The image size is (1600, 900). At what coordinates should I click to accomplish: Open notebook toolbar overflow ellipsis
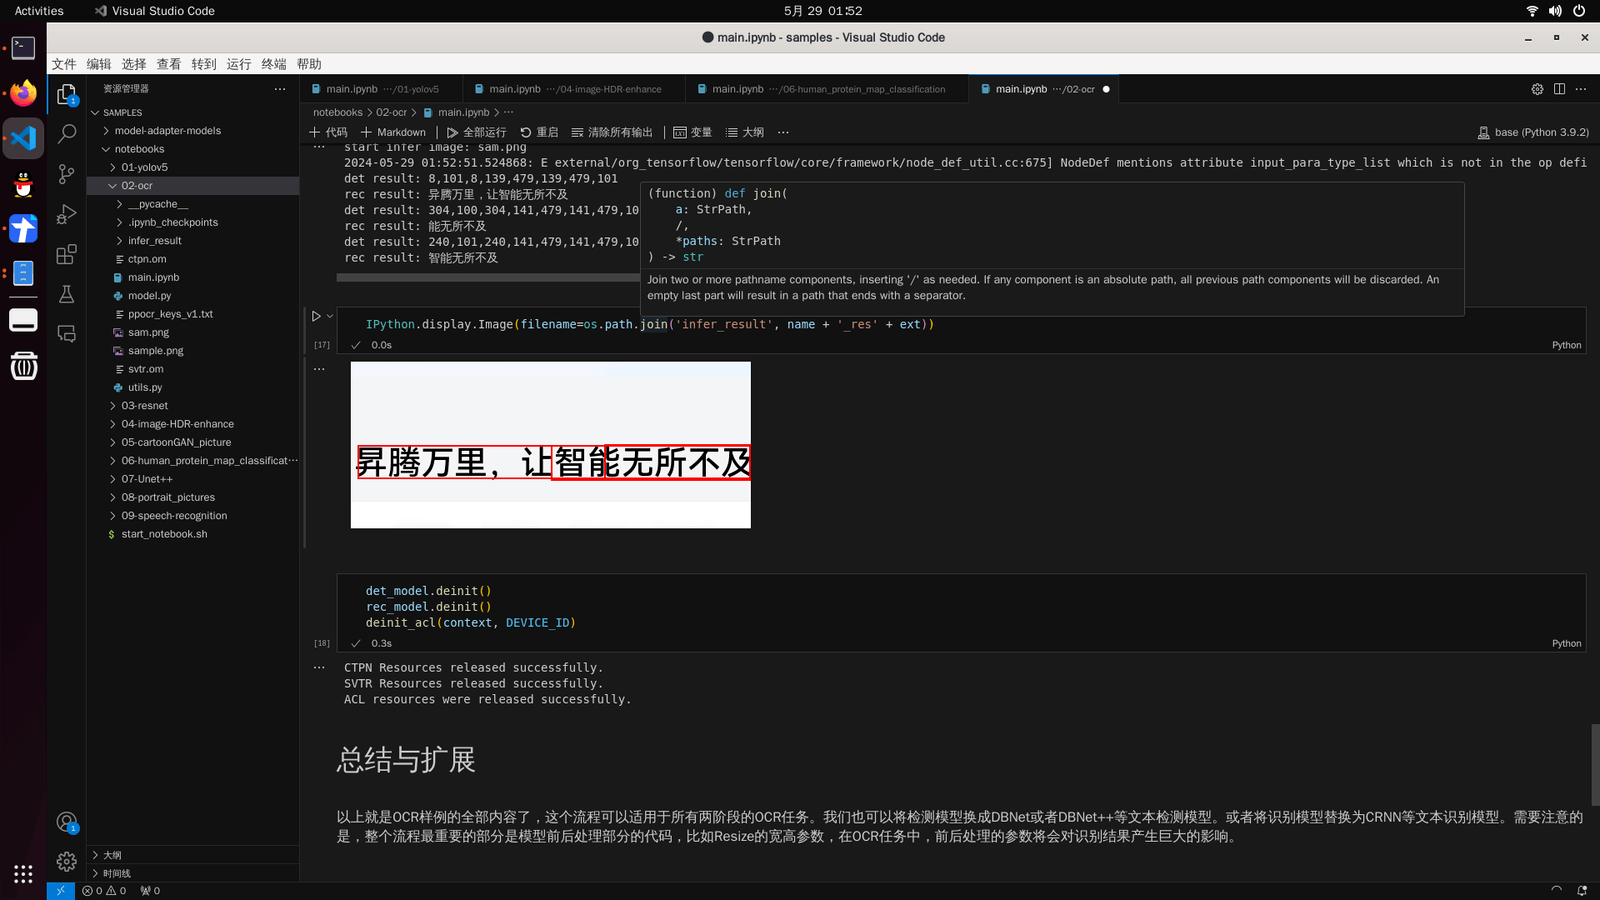click(x=783, y=132)
